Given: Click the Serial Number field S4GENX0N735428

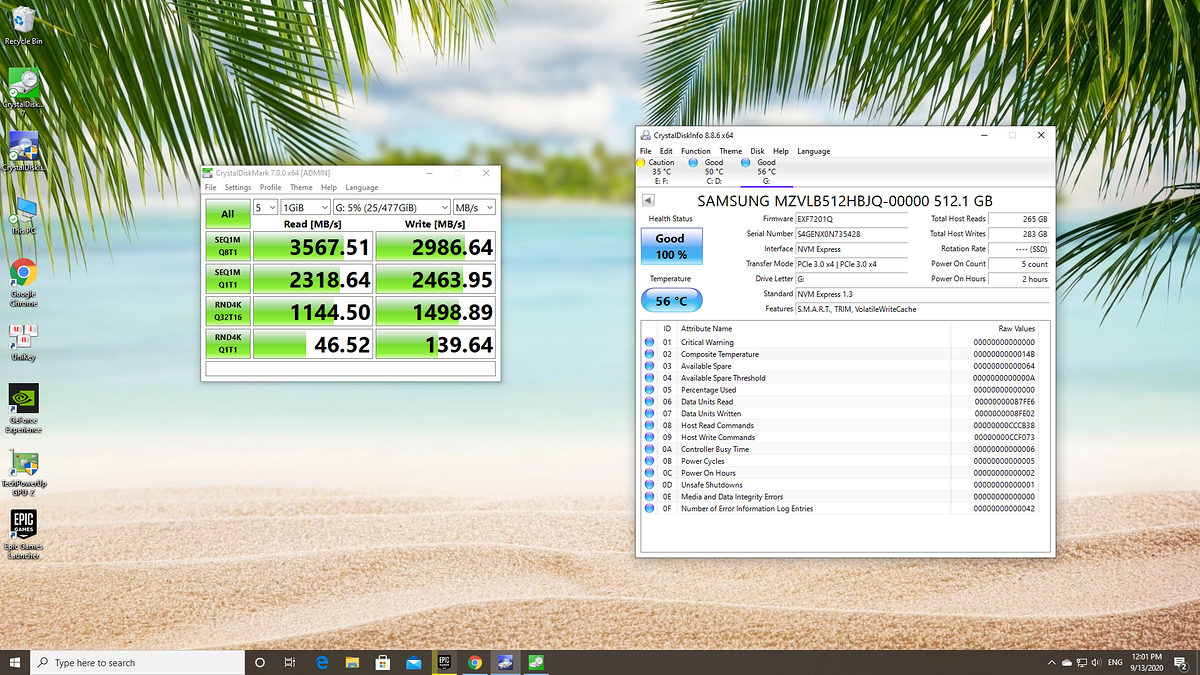Looking at the screenshot, I should (x=851, y=233).
